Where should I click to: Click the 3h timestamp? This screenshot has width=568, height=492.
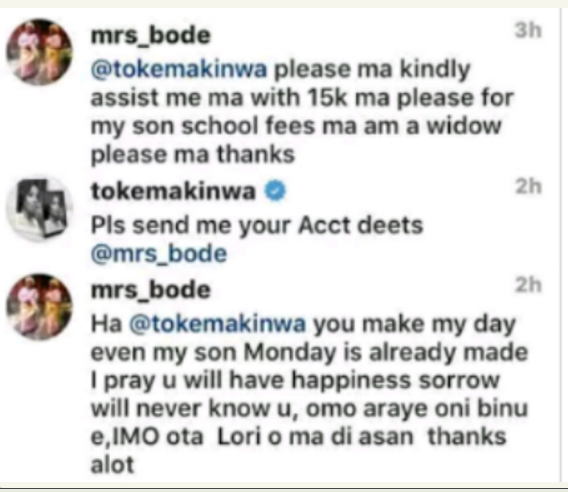[528, 30]
